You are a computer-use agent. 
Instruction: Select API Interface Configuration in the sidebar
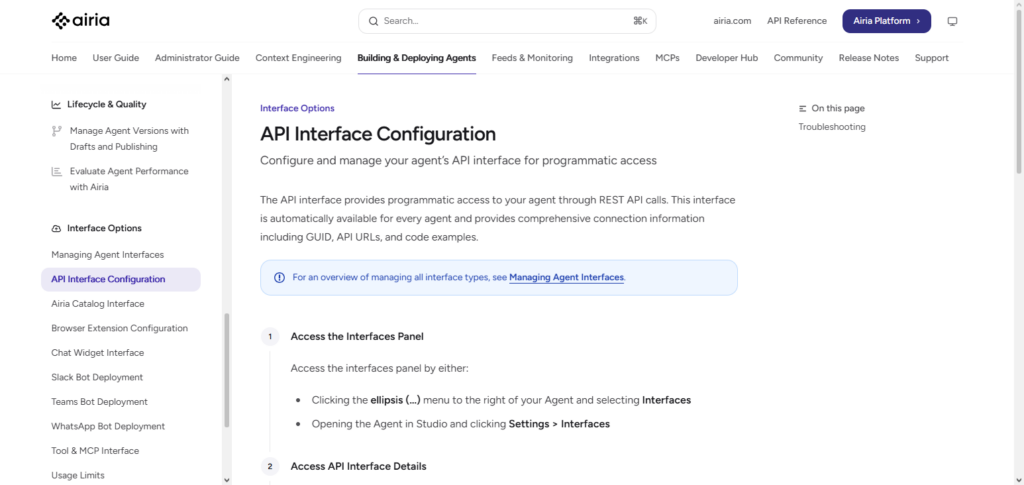point(121,279)
